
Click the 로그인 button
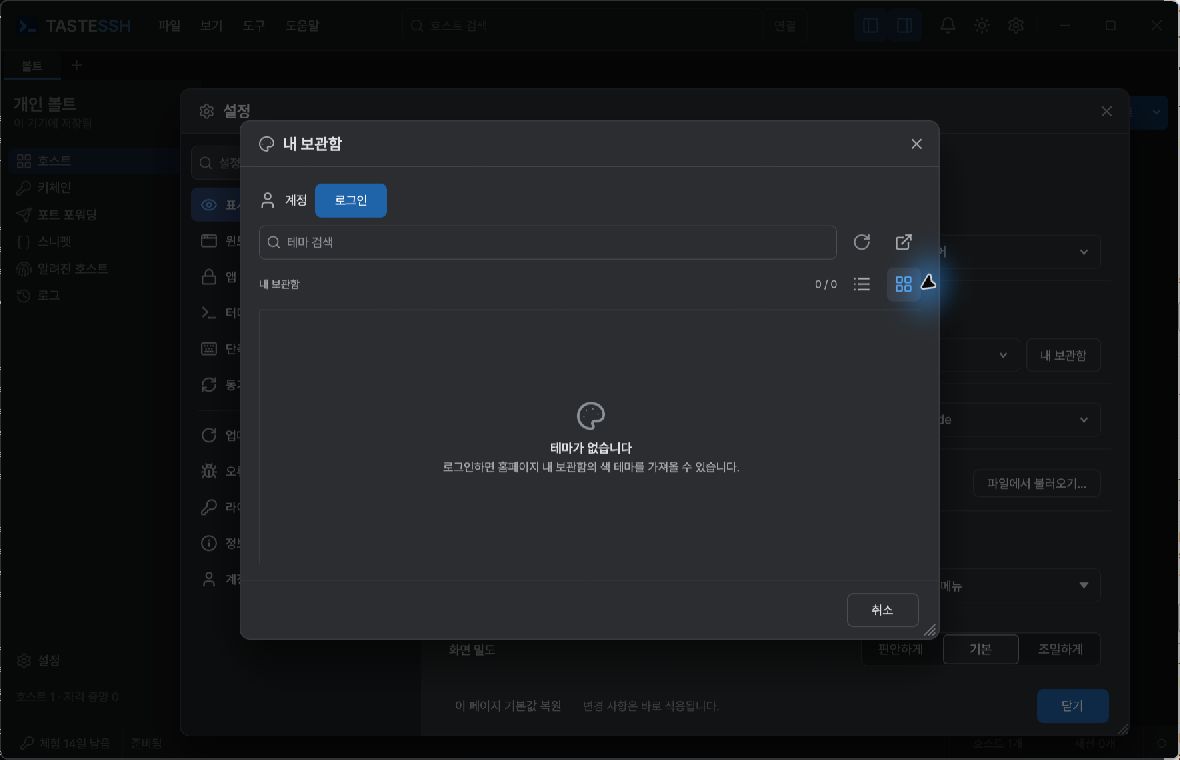coord(351,200)
